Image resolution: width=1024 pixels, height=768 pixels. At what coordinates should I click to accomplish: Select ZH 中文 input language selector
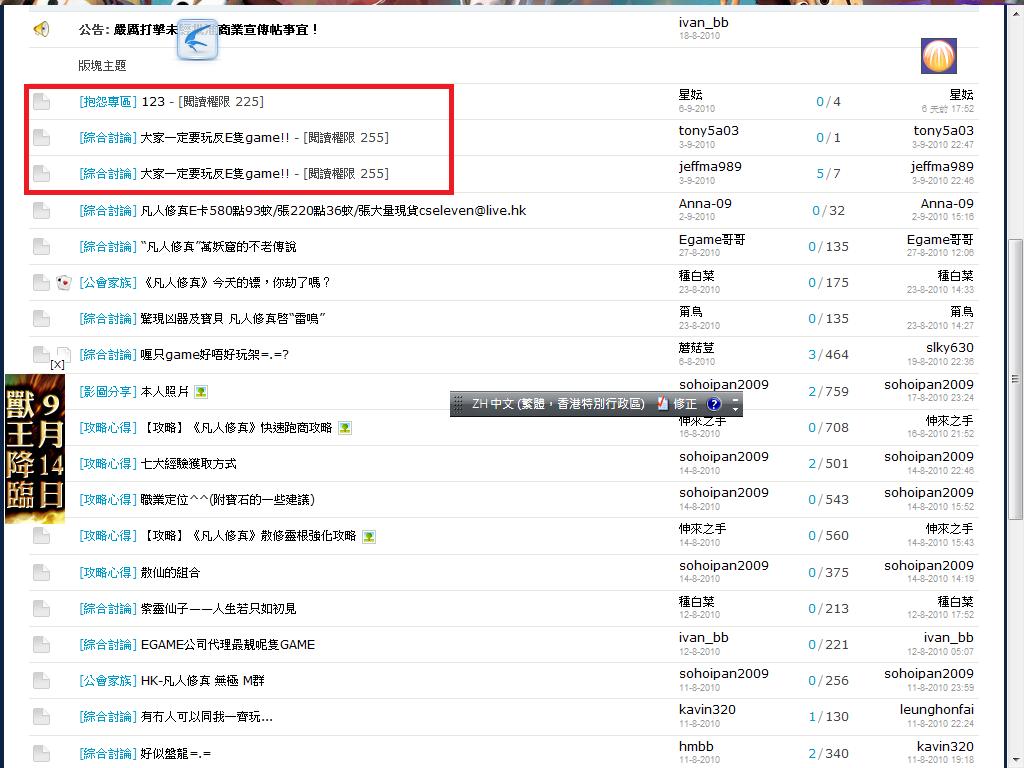tap(557, 404)
